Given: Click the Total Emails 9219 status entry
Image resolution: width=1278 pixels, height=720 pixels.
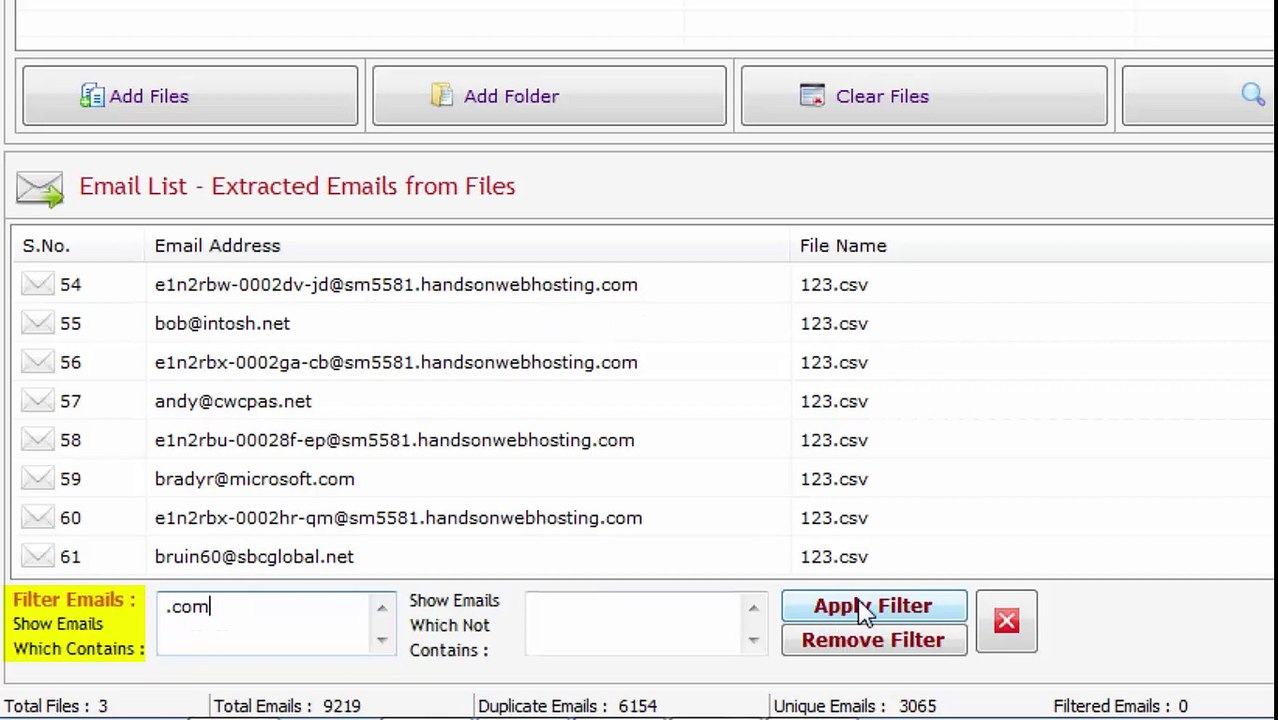Looking at the screenshot, I should (287, 706).
